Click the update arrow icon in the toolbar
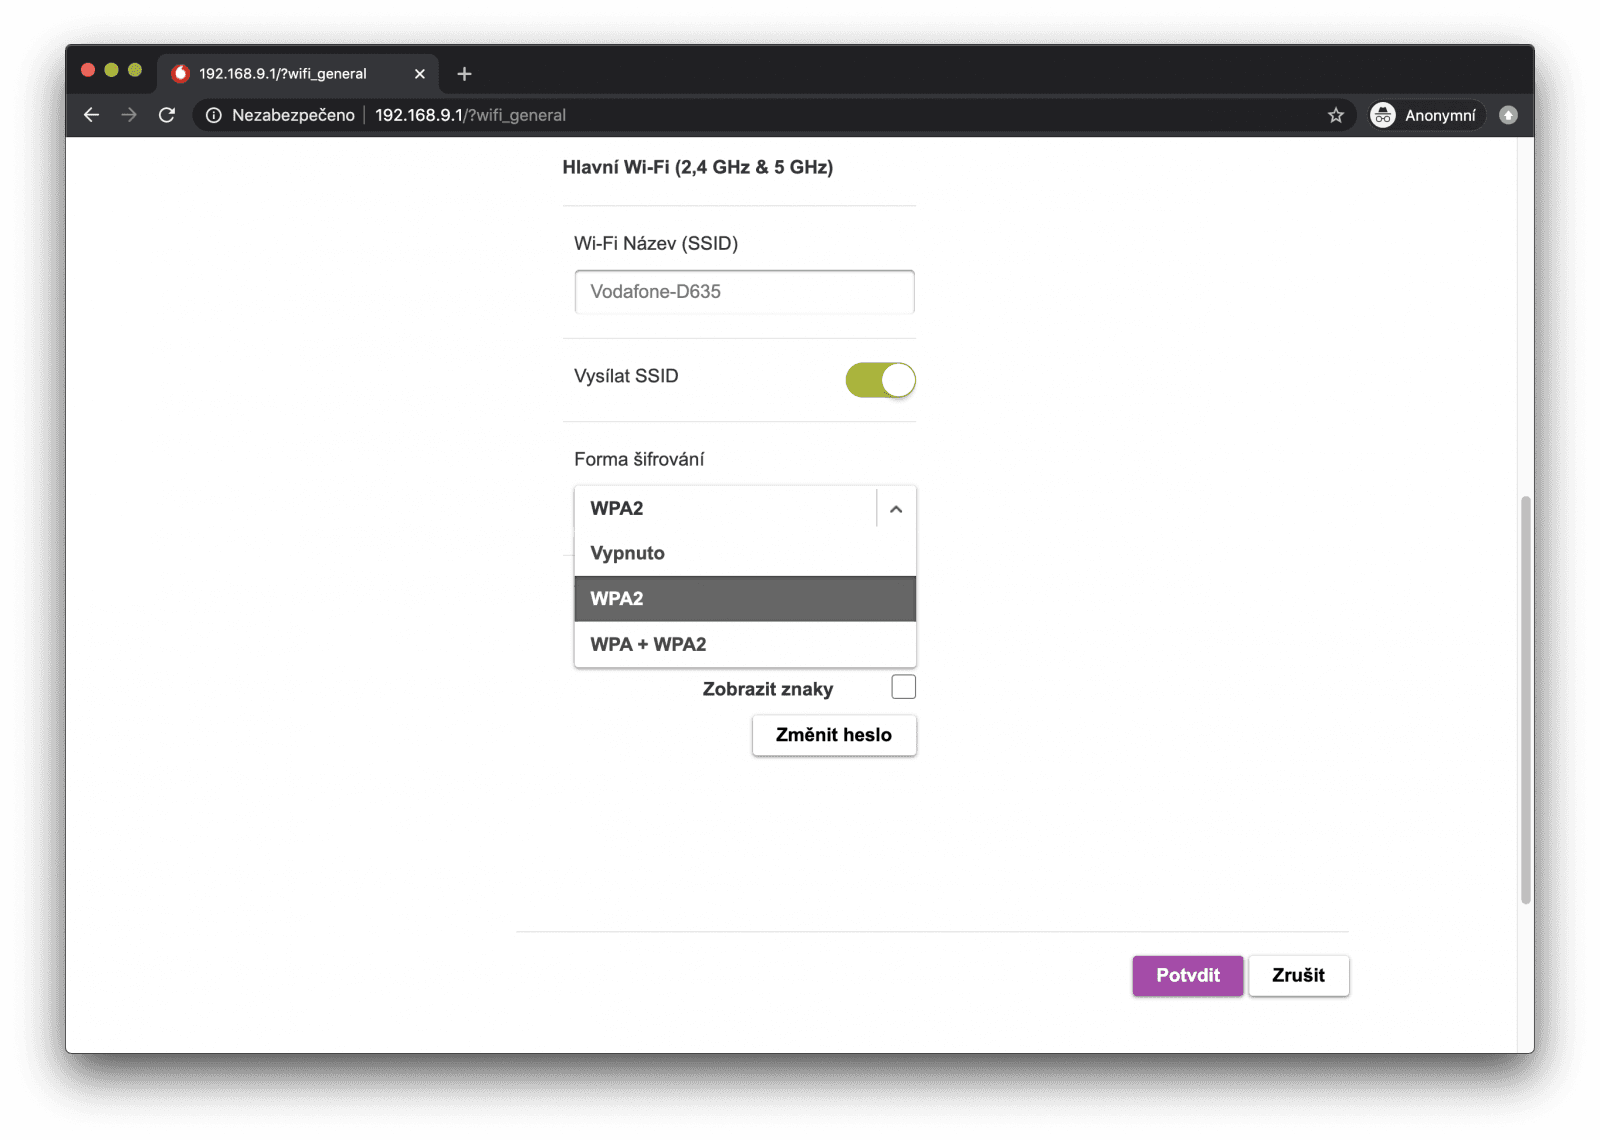1600x1140 pixels. (x=1508, y=115)
